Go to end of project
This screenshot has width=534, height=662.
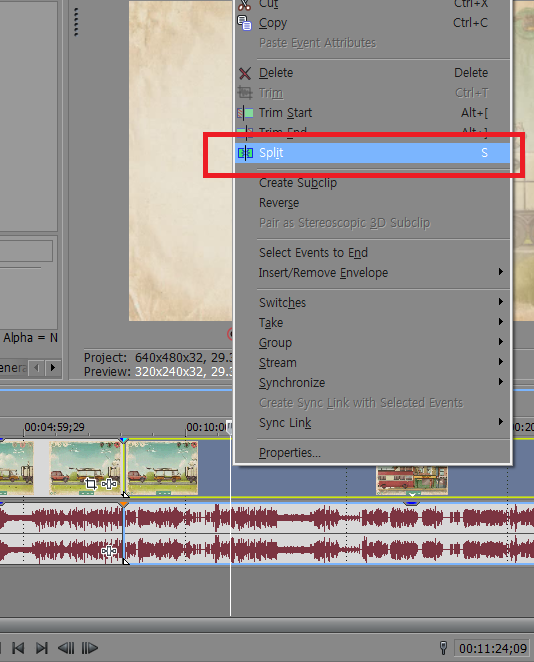click(41, 648)
